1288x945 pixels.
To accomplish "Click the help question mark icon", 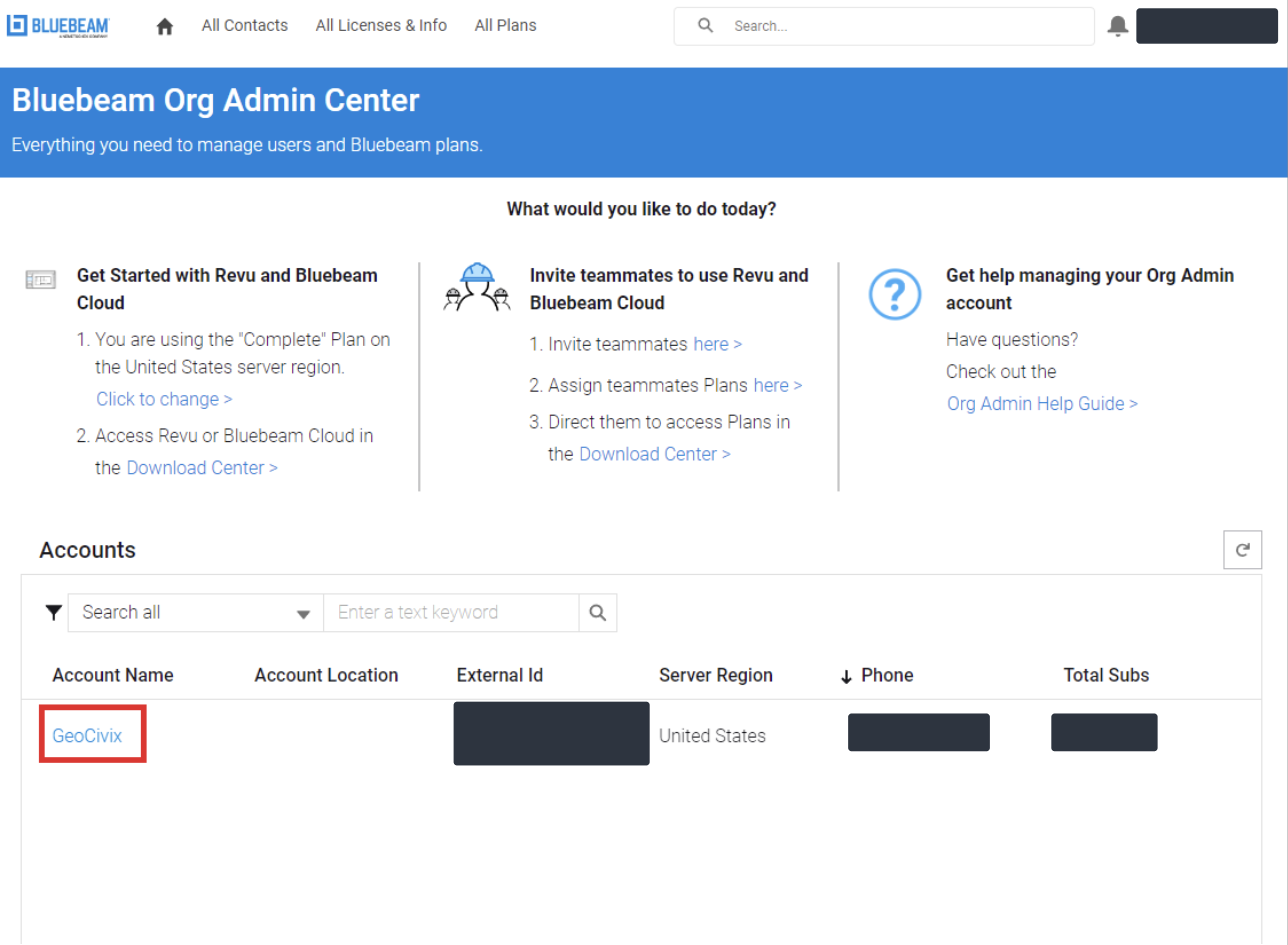I will (x=894, y=294).
